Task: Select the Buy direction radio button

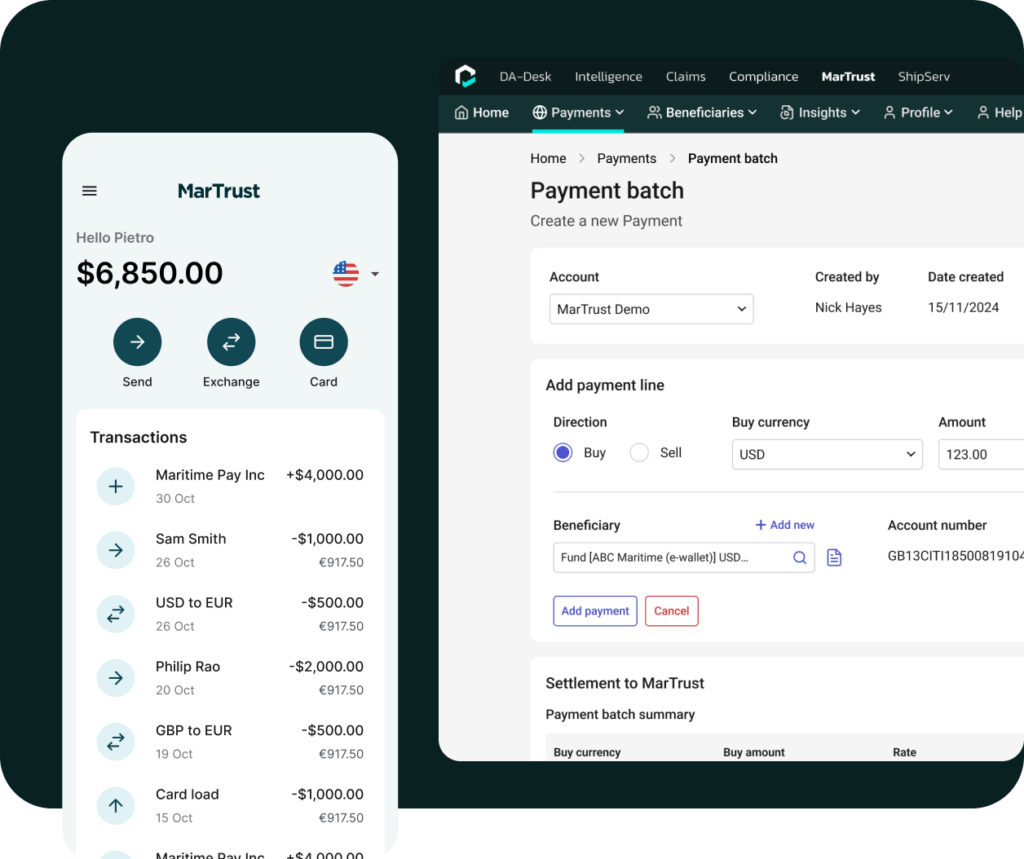Action: (x=562, y=452)
